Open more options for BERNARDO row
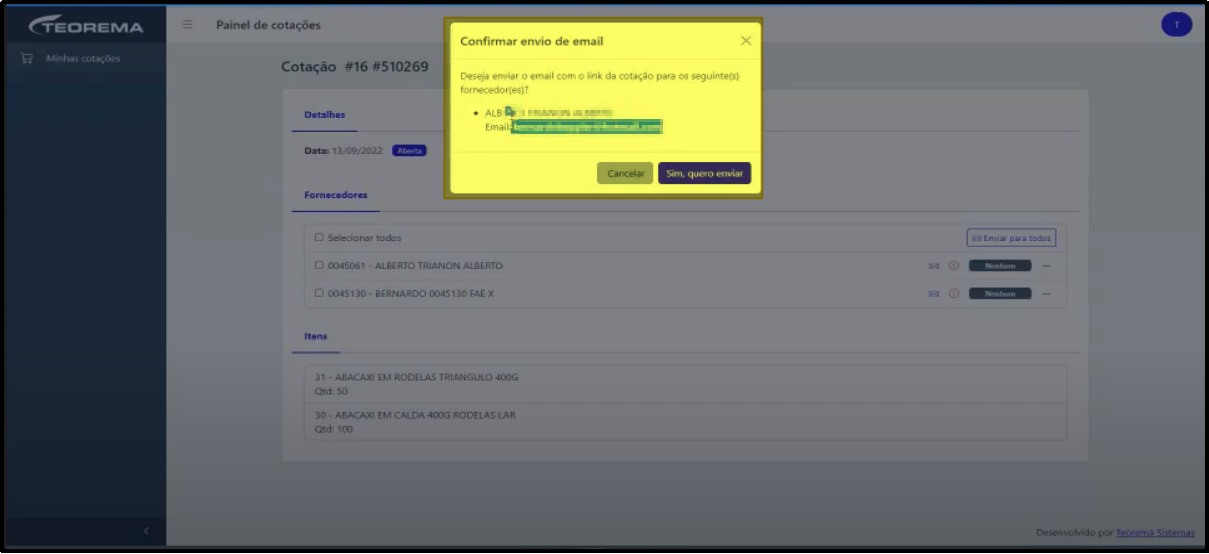This screenshot has height=554, width=1209. [1046, 293]
